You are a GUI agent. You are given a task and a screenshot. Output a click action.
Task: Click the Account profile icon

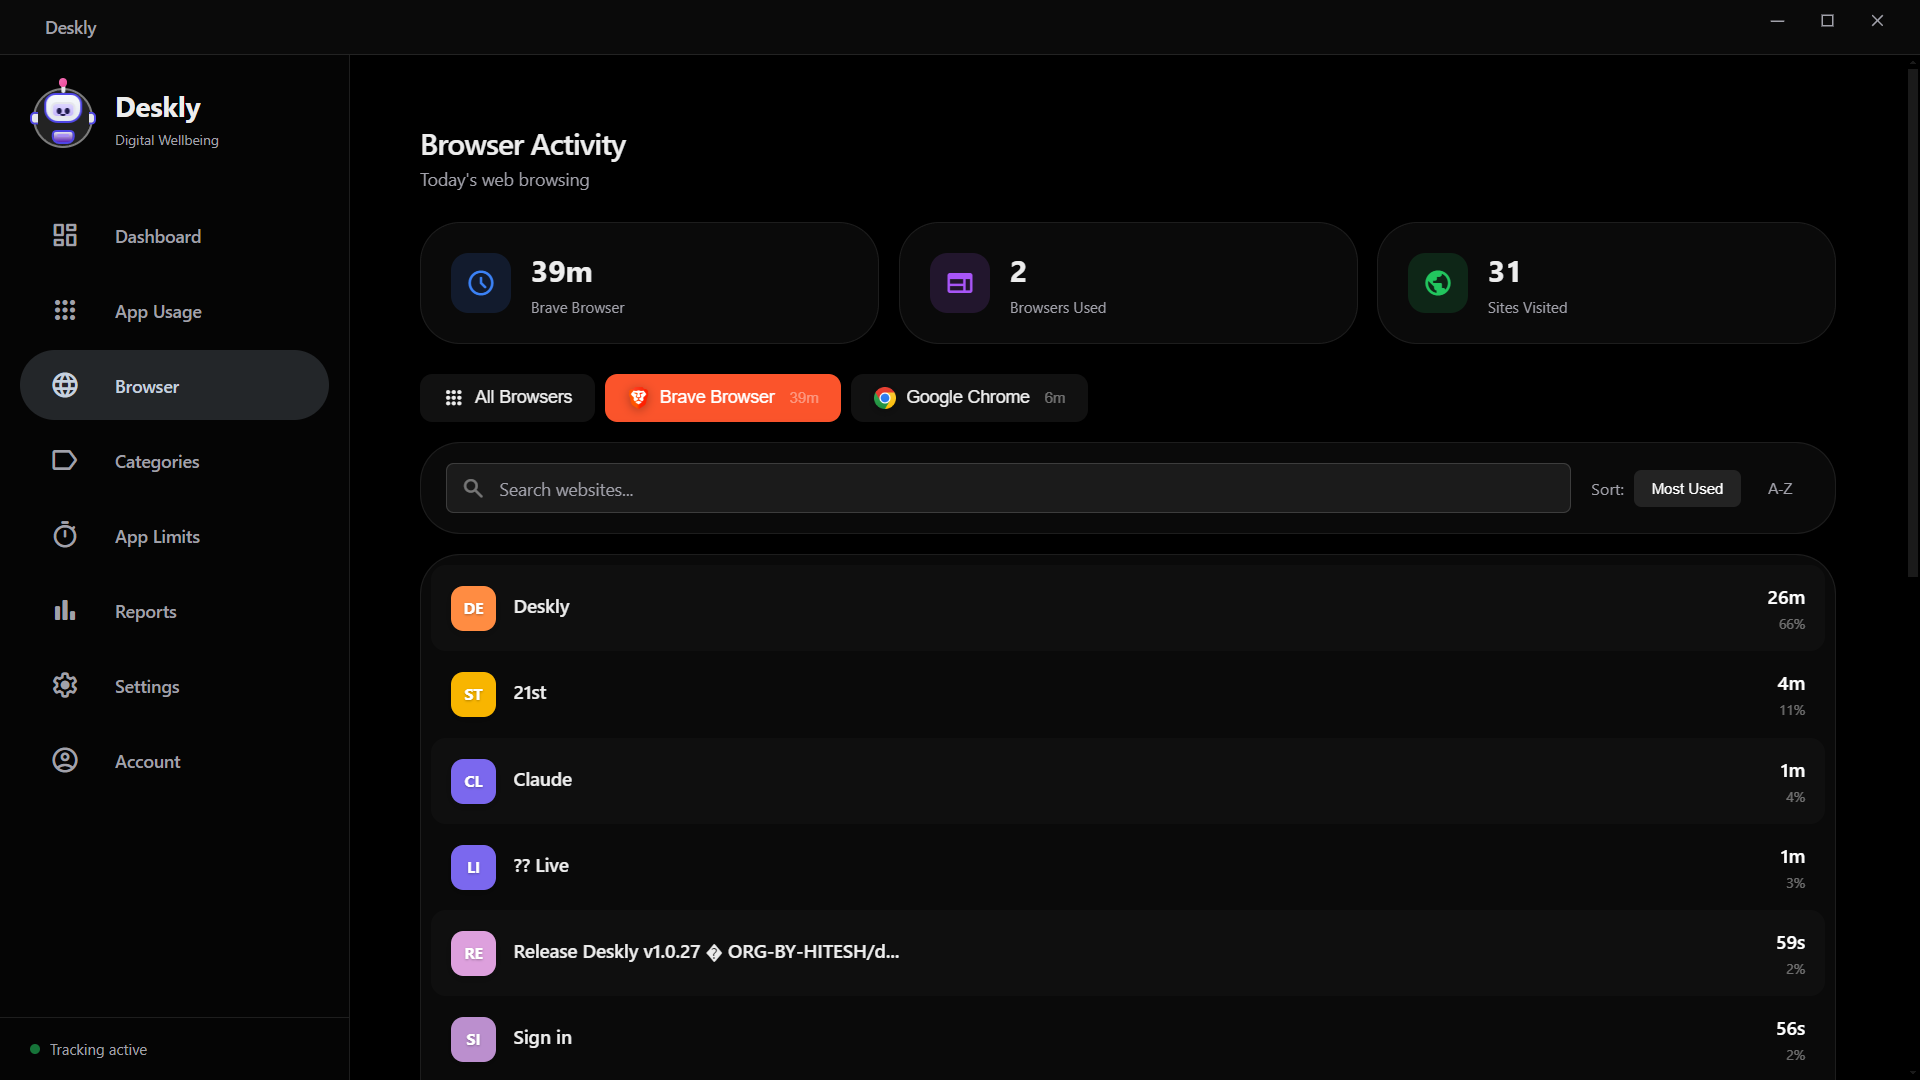point(65,760)
